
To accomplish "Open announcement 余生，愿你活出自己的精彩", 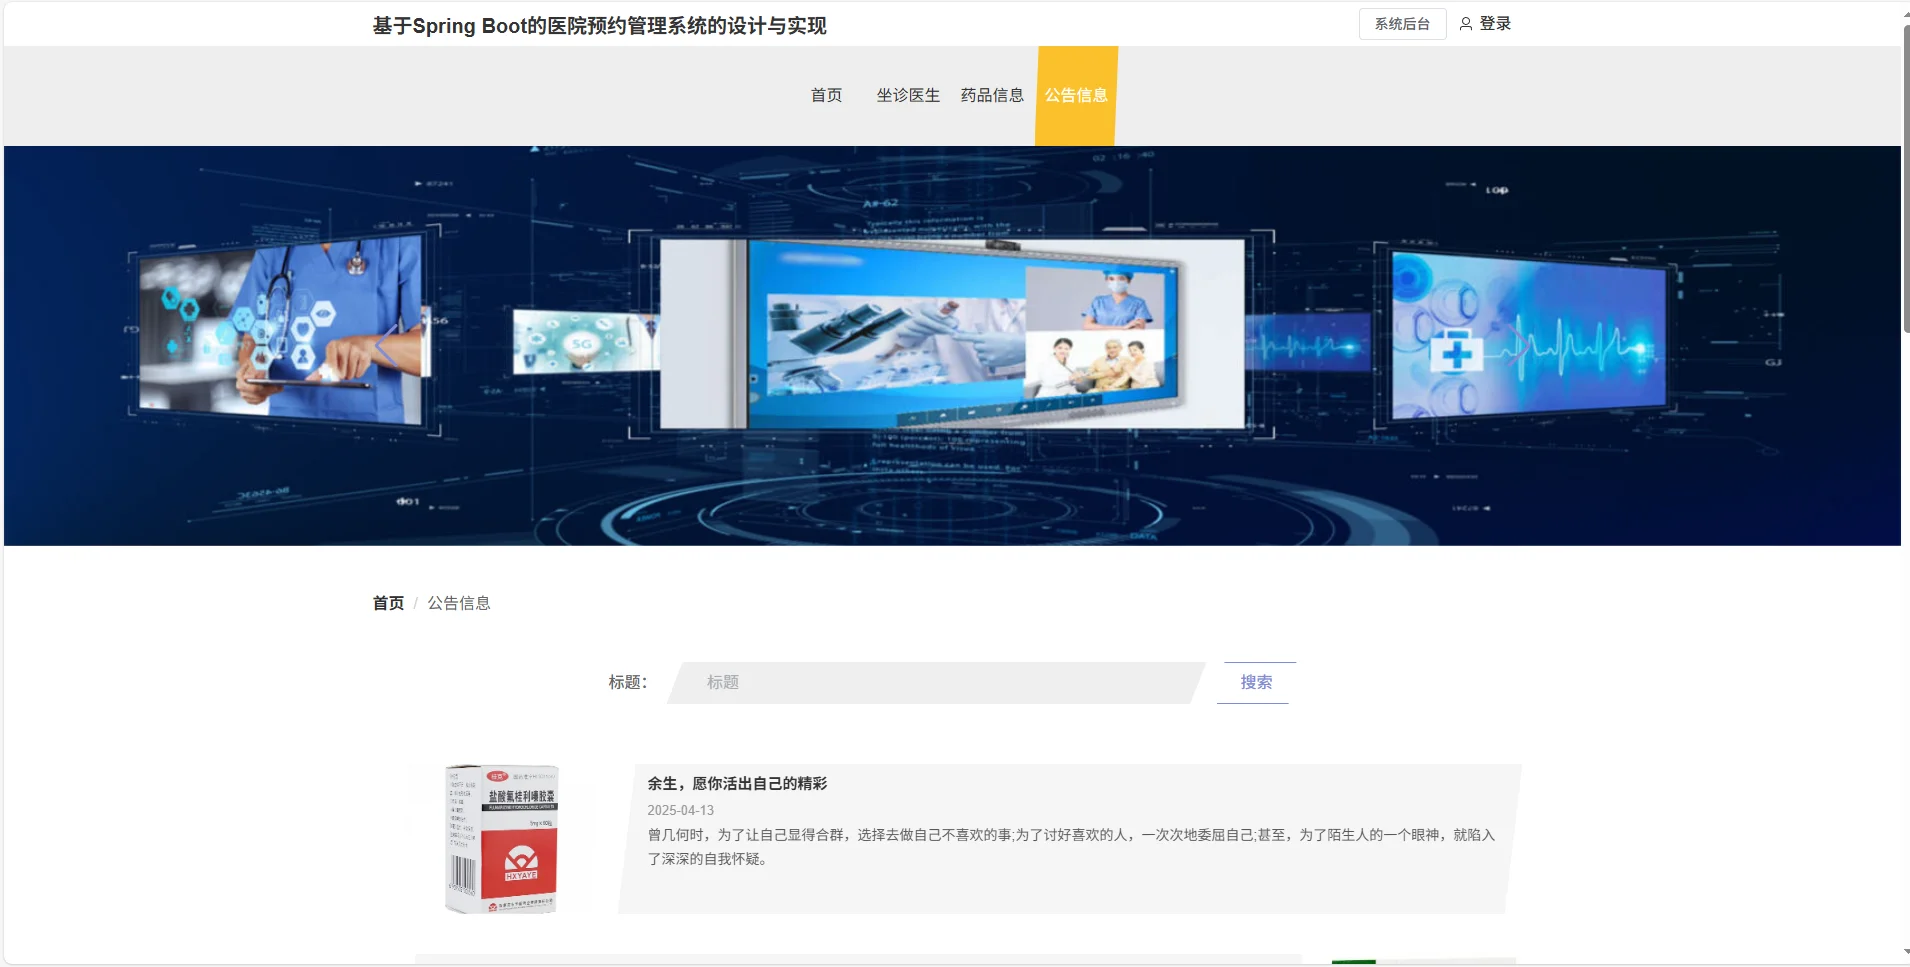I will coord(737,783).
